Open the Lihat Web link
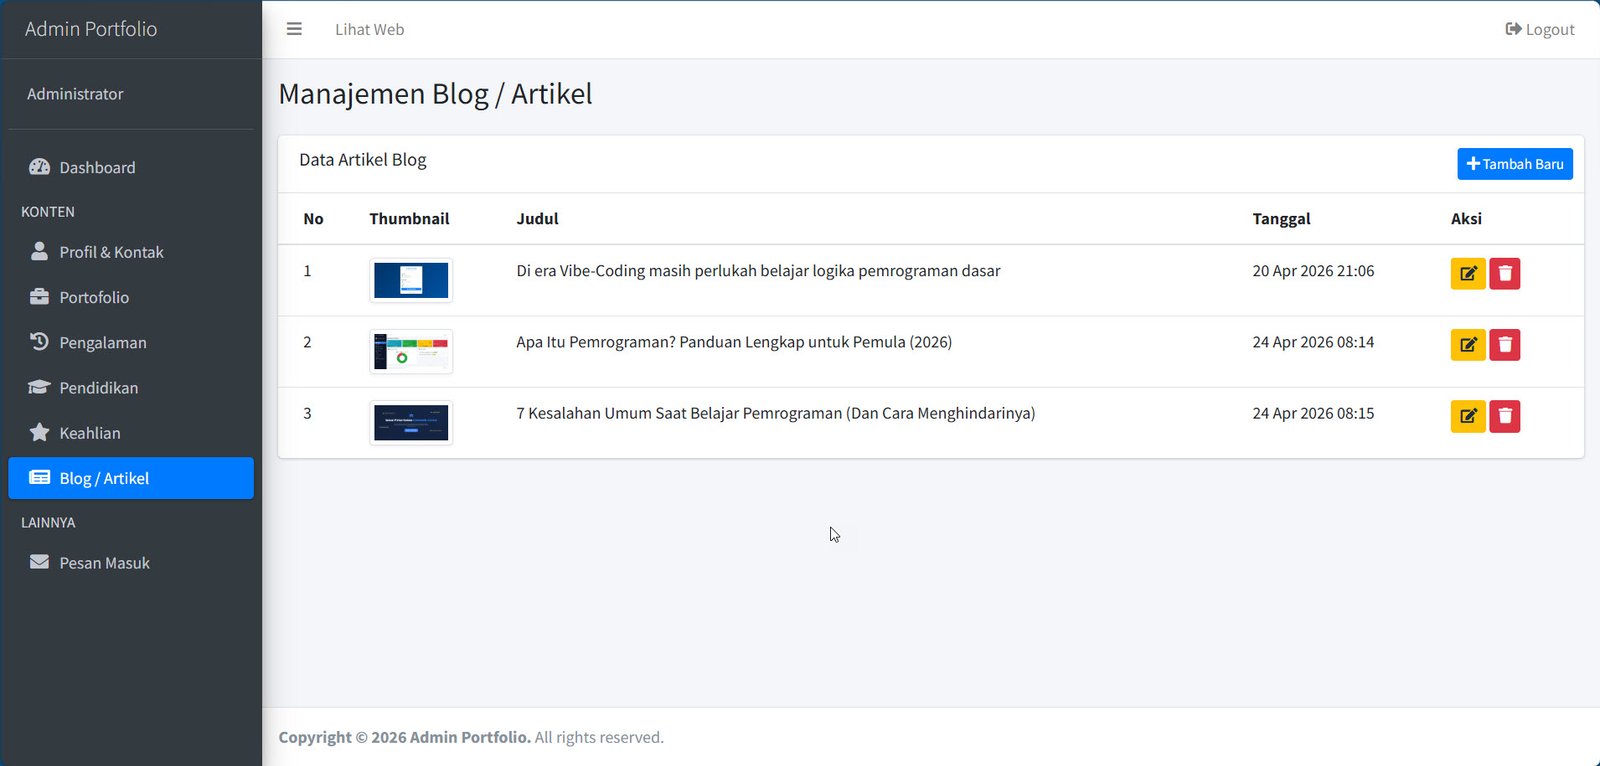The height and width of the screenshot is (766, 1600). point(369,29)
